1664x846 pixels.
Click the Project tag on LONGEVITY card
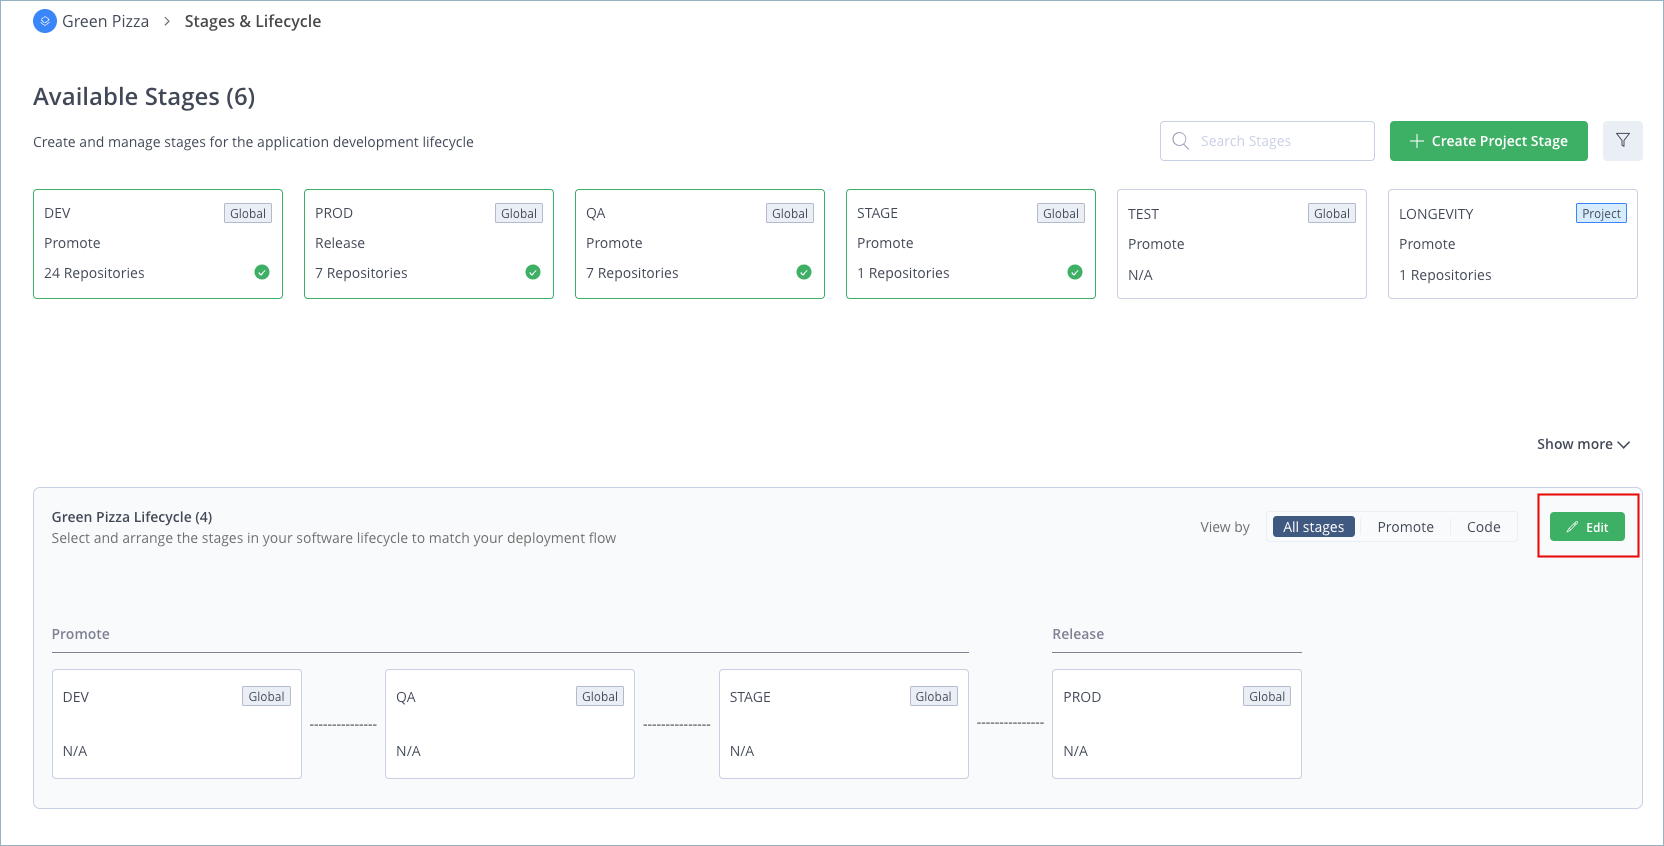point(1601,213)
